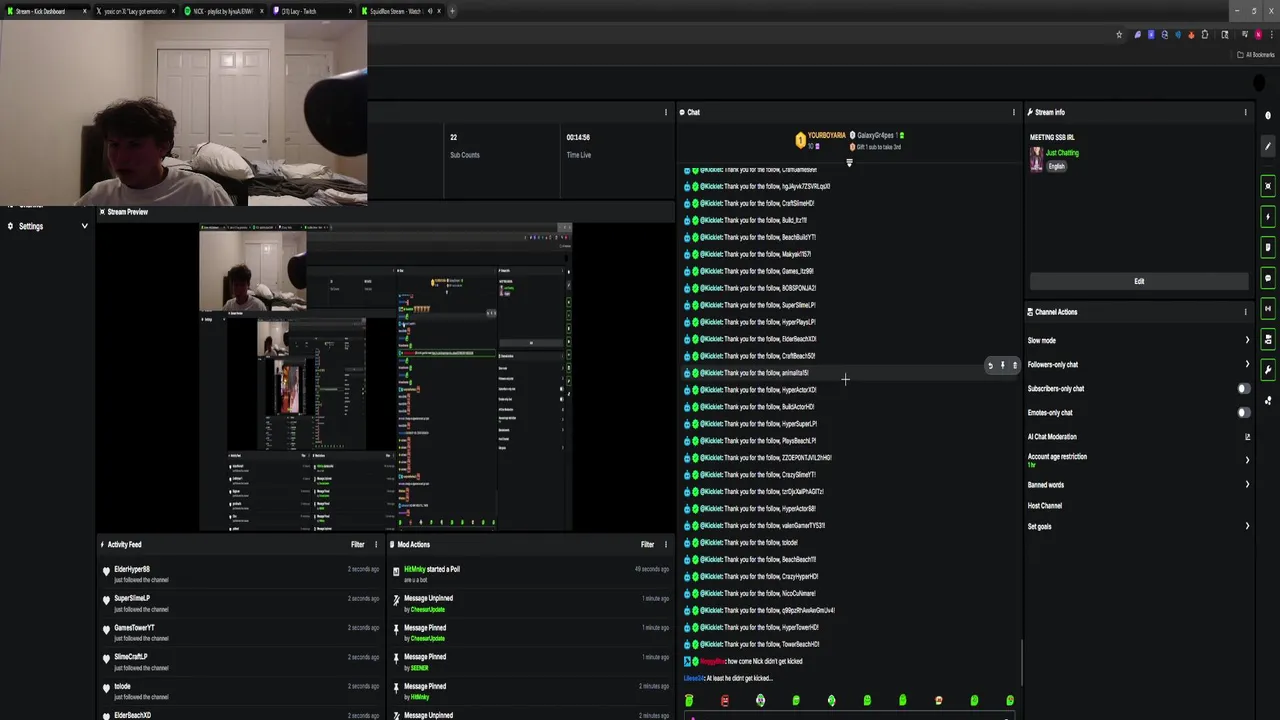Close the Stream - Kick Dashboard tab

click(x=84, y=11)
